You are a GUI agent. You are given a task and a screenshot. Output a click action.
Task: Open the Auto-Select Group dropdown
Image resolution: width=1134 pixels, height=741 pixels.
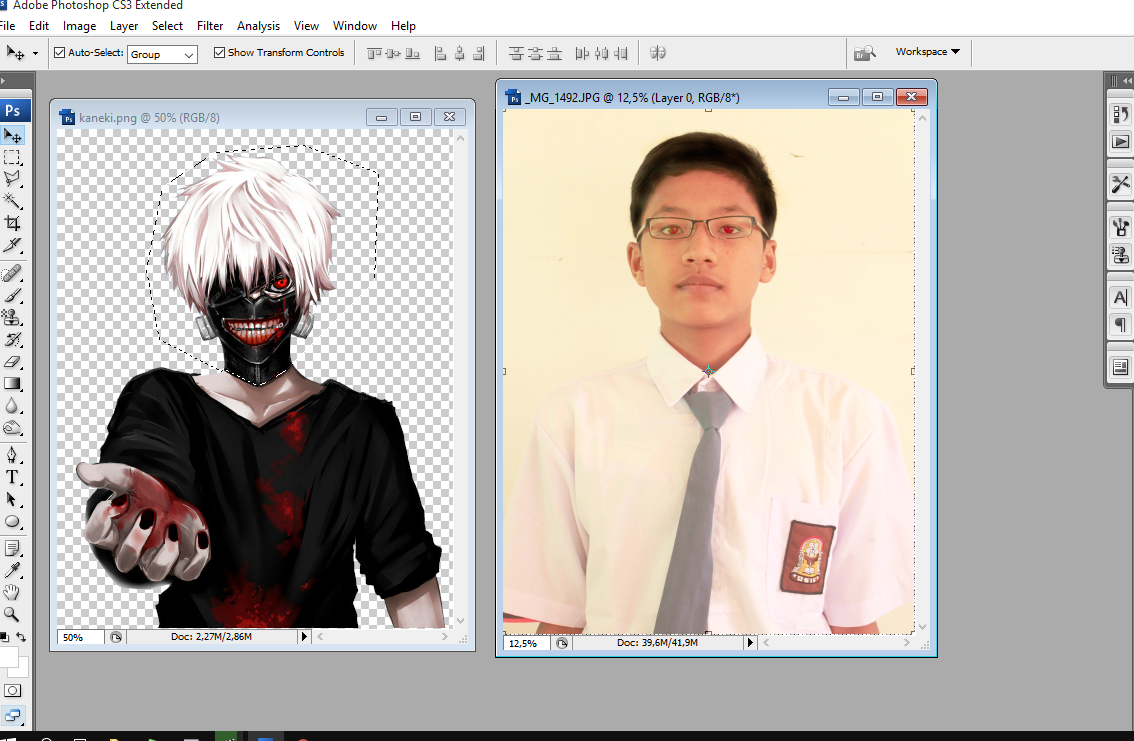click(162, 54)
